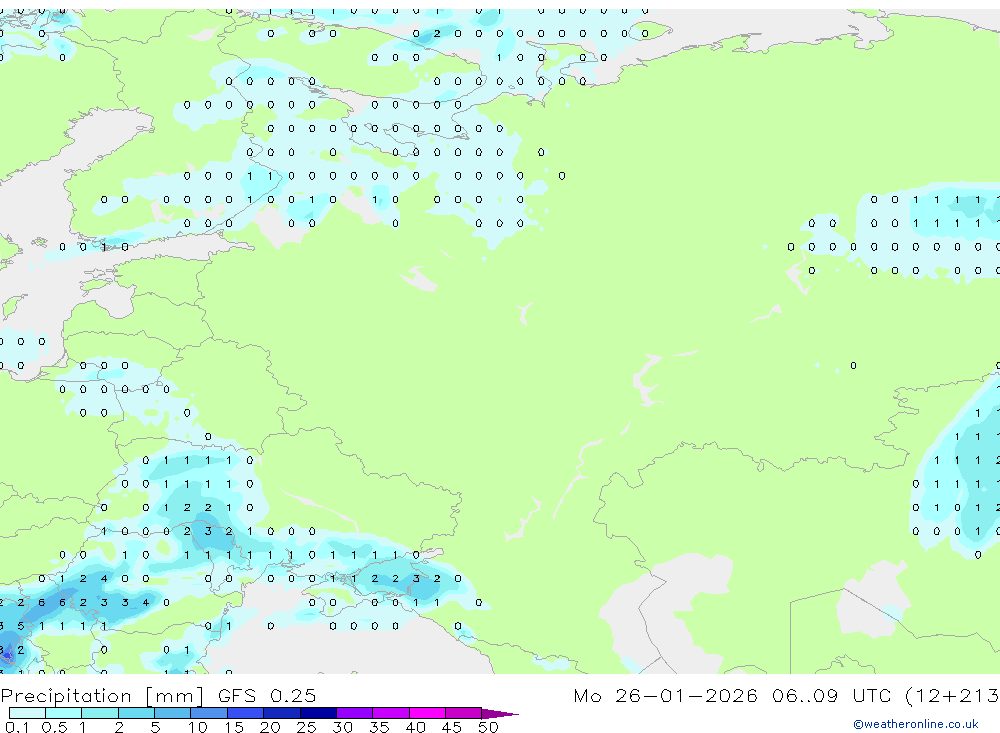1000x733 pixels.
Task: Choose the 20–25 mm dark blue swatch
Action: [282, 713]
